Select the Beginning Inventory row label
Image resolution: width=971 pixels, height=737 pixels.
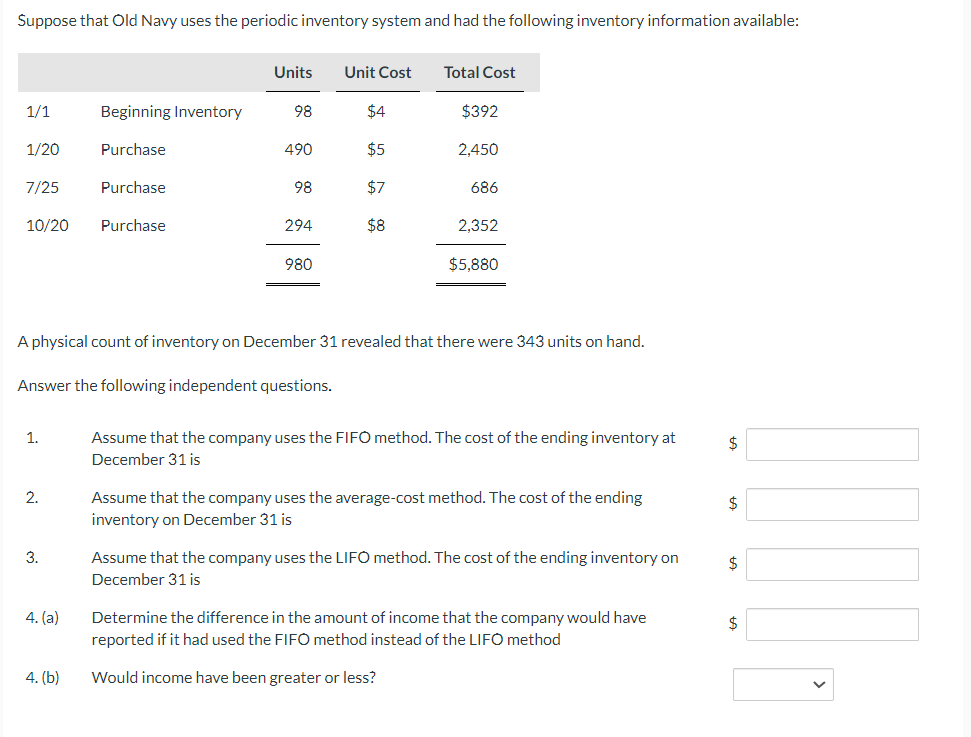[x=172, y=111]
